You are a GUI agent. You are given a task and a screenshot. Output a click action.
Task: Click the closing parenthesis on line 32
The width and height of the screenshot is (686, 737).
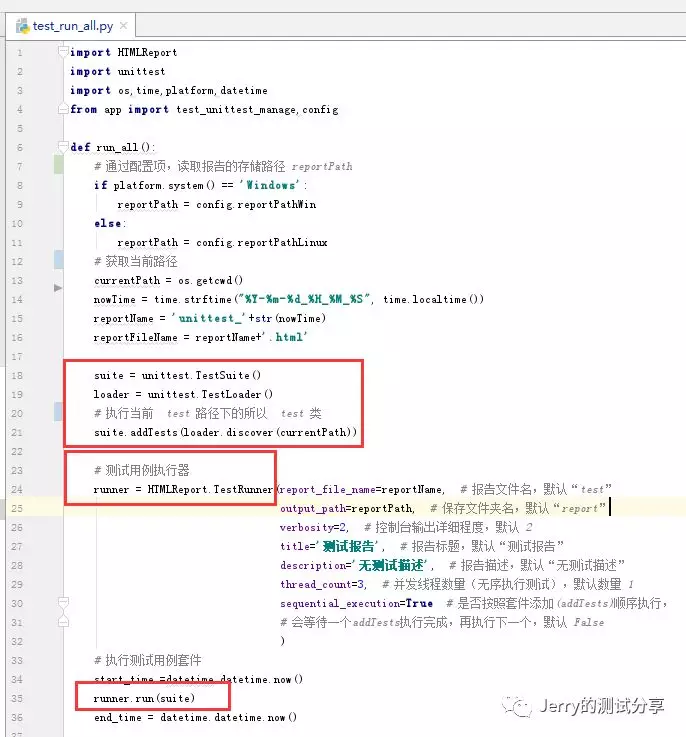282,641
